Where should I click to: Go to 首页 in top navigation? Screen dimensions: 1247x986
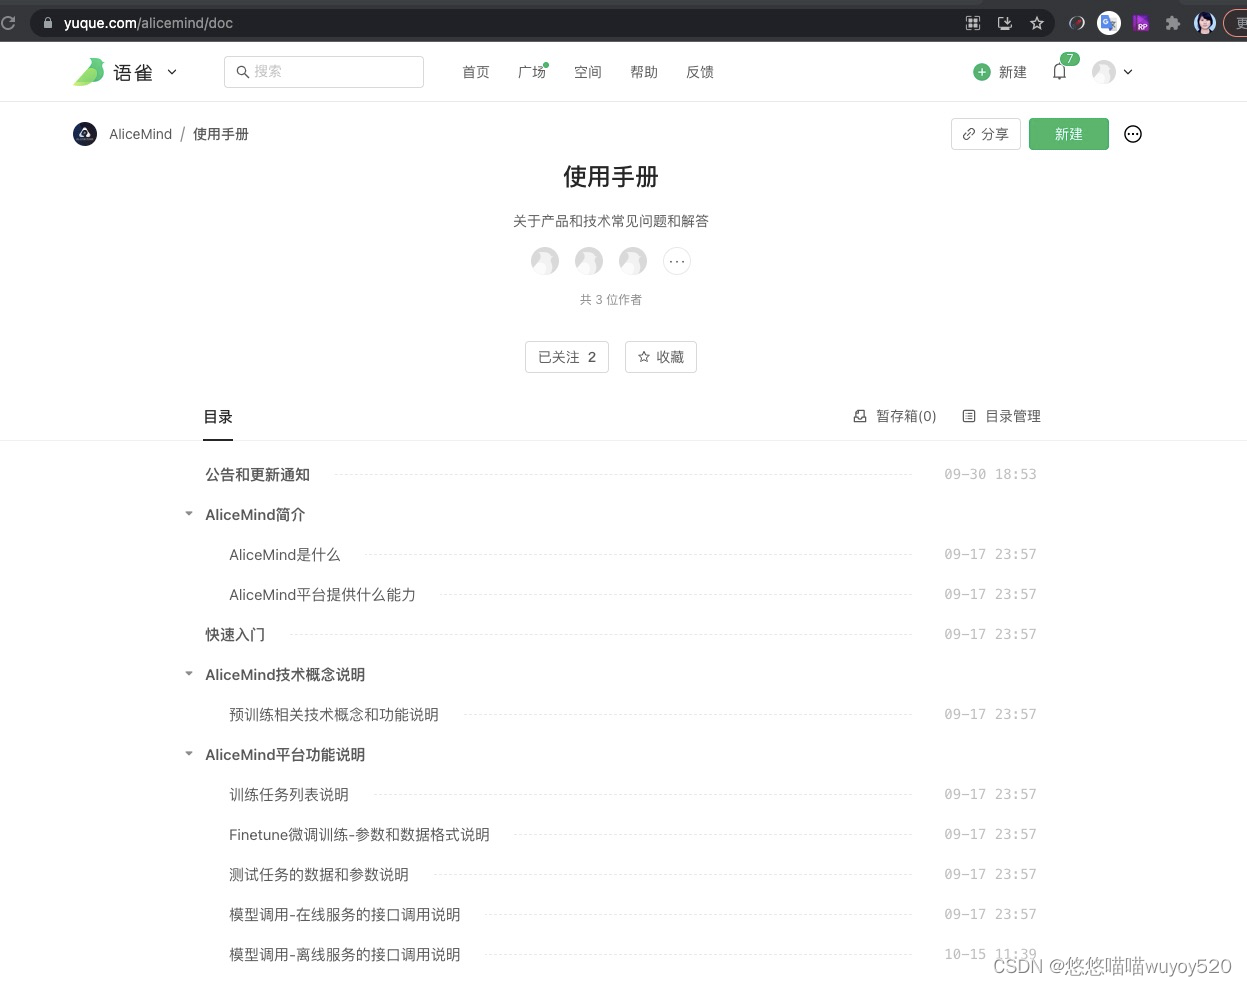[476, 72]
